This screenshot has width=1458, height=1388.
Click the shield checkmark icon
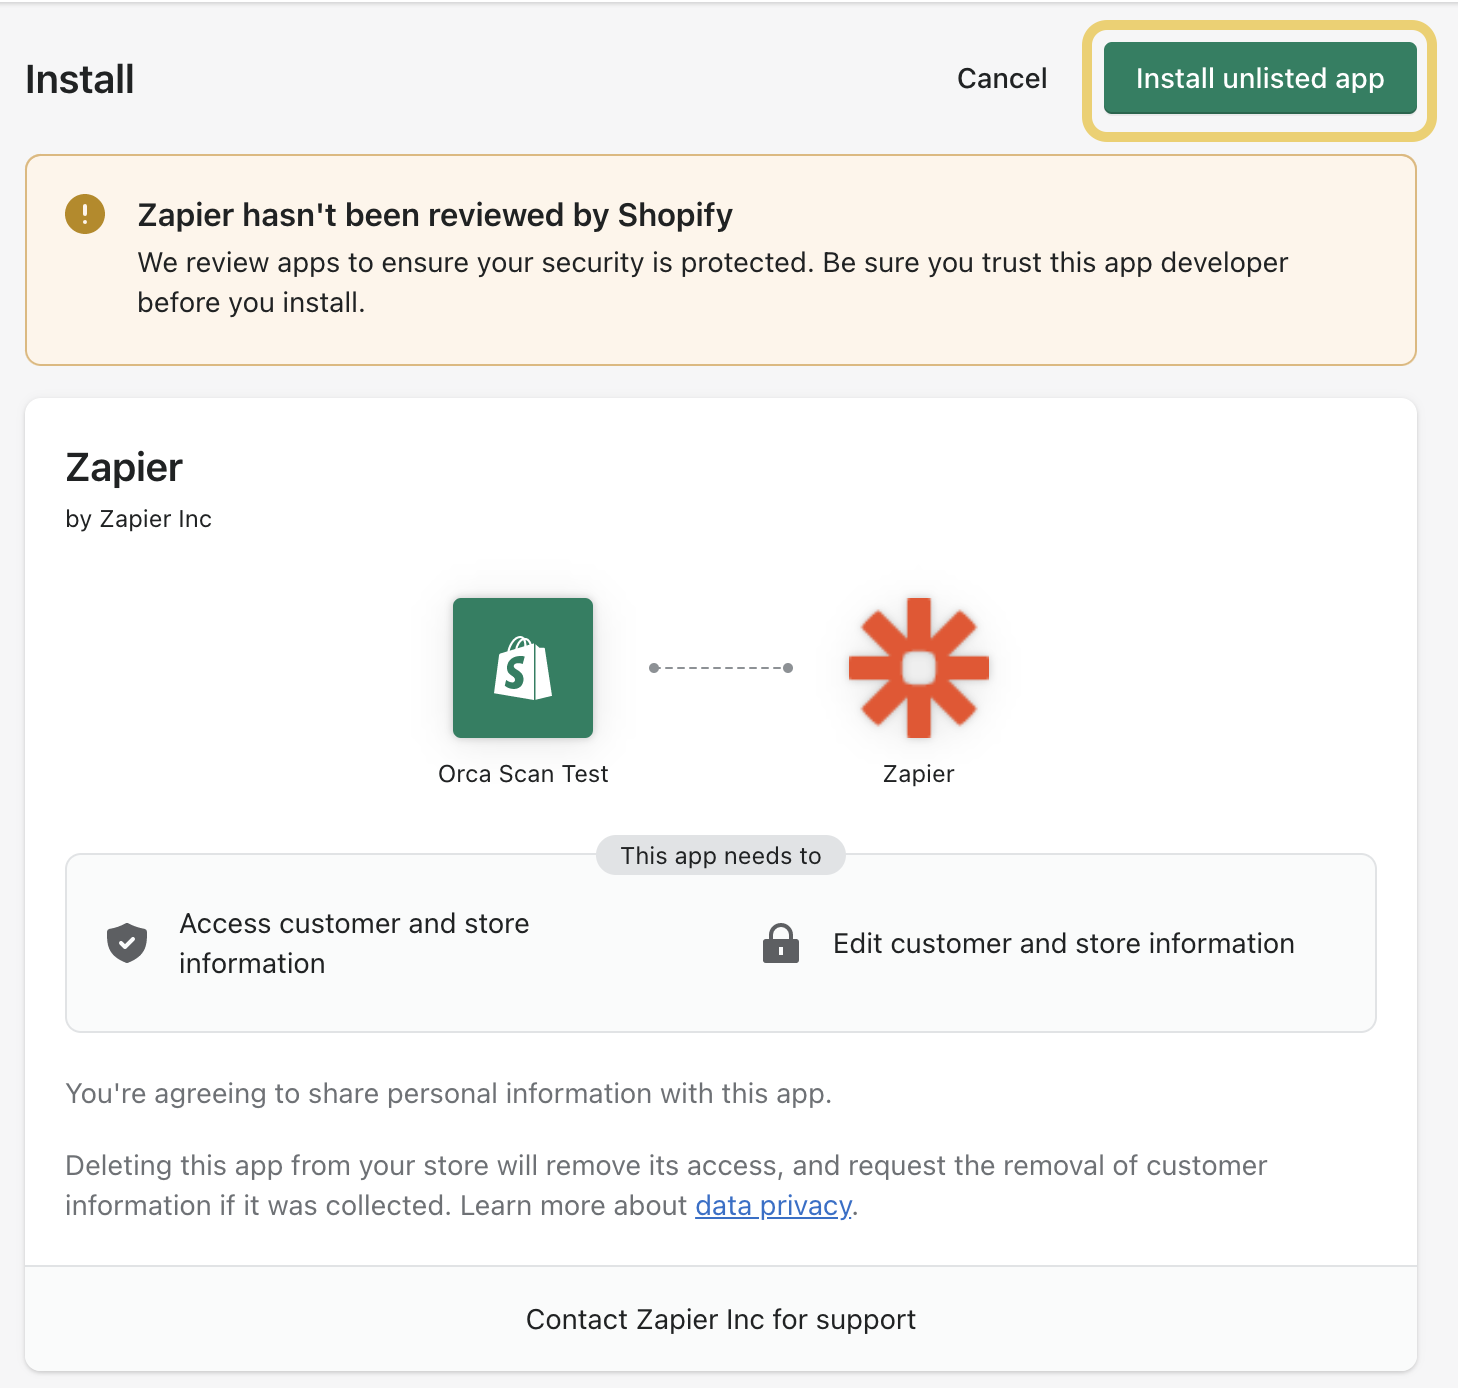[127, 943]
